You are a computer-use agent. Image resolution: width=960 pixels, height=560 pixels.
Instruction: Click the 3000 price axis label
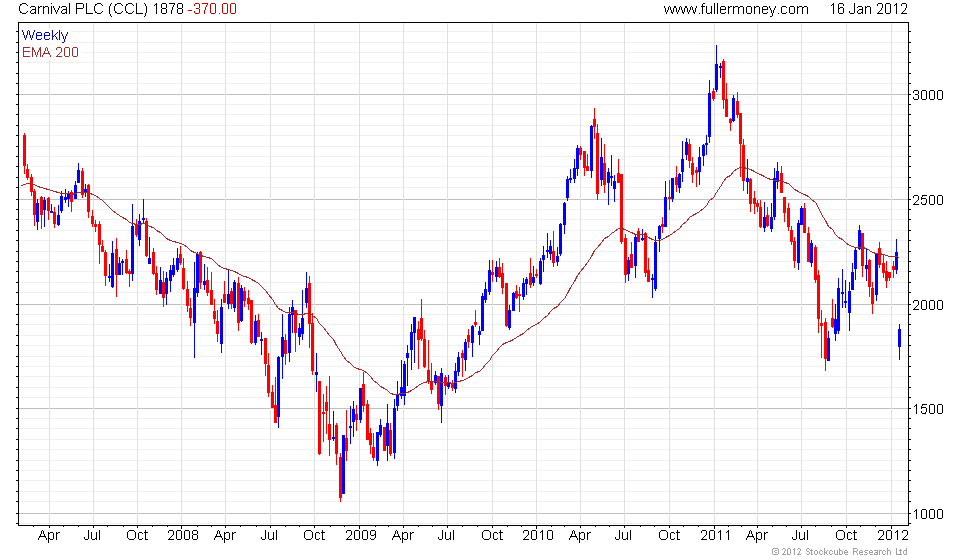tap(928, 95)
